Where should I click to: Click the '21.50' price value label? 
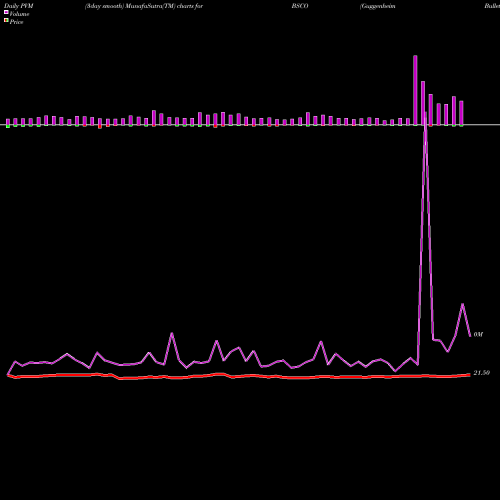482,373
